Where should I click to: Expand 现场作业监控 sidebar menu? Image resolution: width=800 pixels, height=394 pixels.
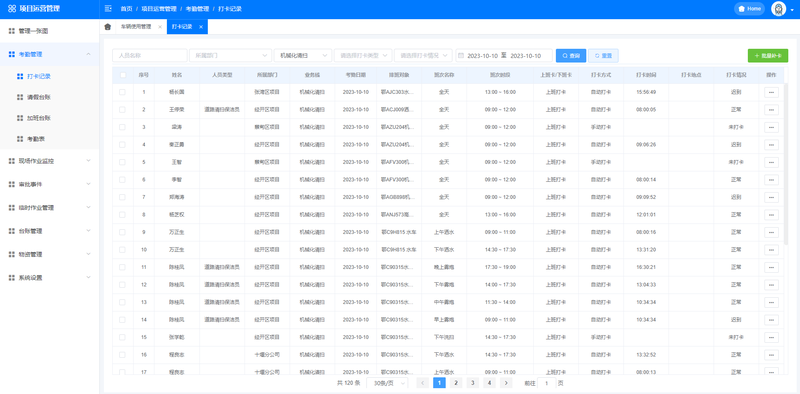tap(49, 161)
